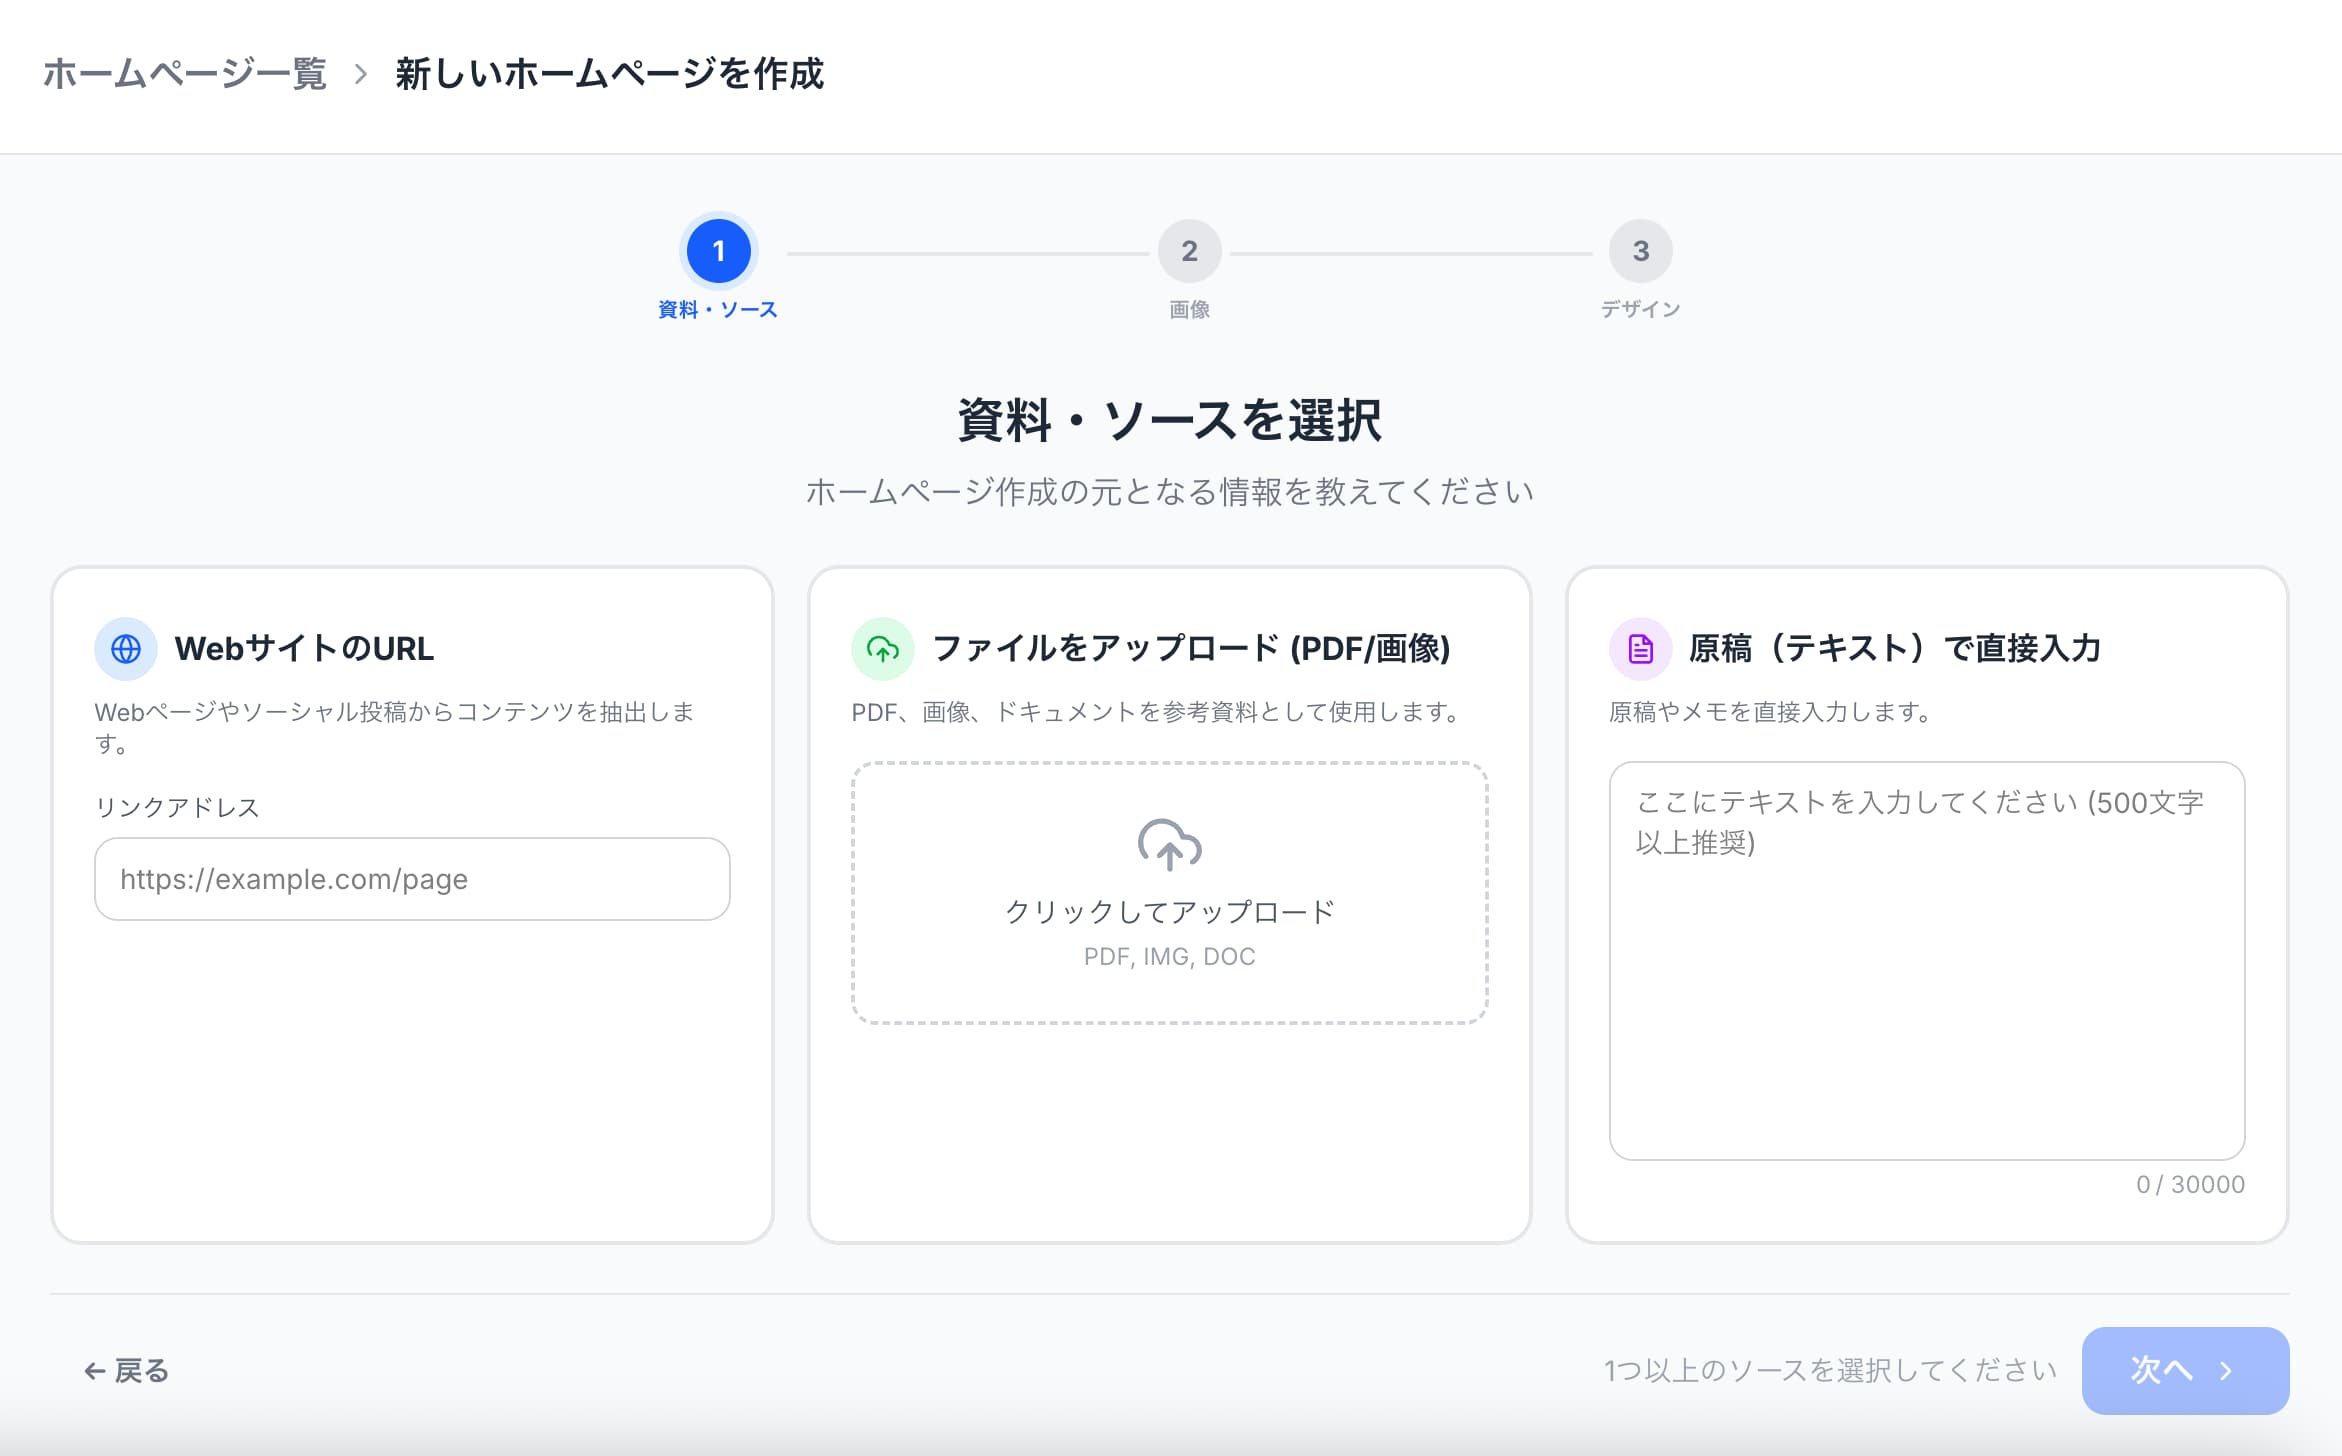Select the WebサイトのURL source card heading
This screenshot has width=2342, height=1456.
304,649
